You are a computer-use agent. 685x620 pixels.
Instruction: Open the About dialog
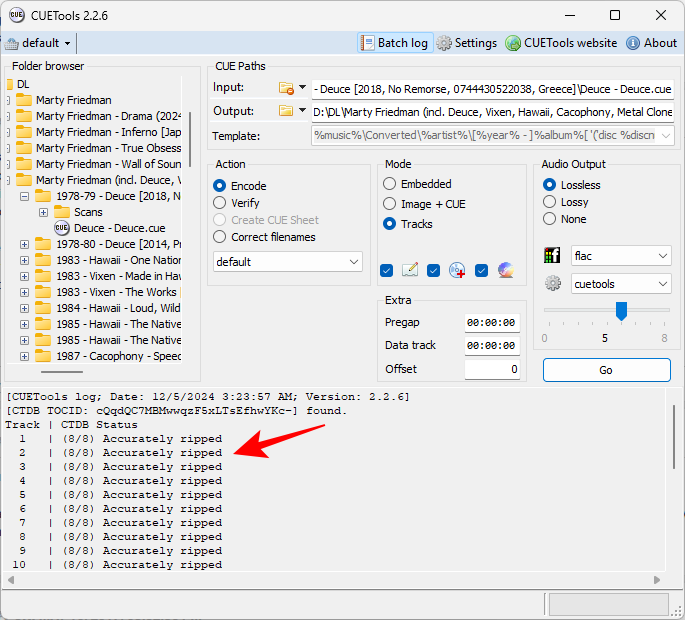pos(651,43)
